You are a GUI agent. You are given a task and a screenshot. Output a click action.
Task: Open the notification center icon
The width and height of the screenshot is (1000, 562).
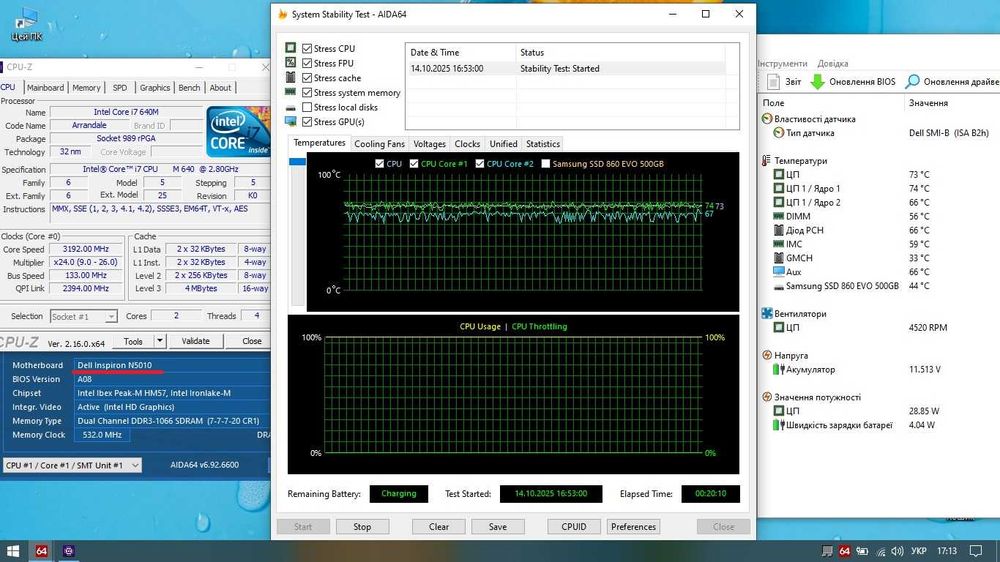(x=976, y=551)
